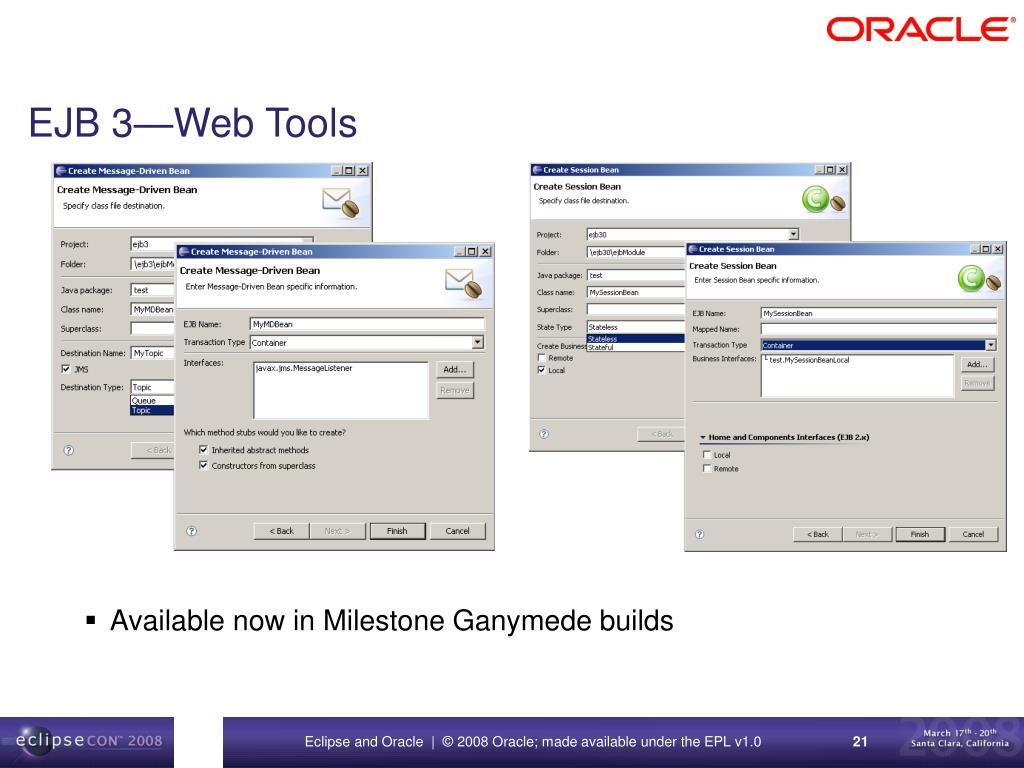The image size is (1024, 768).
Task: Click green class bean icon in back Session dialog
Action: [x=824, y=200]
